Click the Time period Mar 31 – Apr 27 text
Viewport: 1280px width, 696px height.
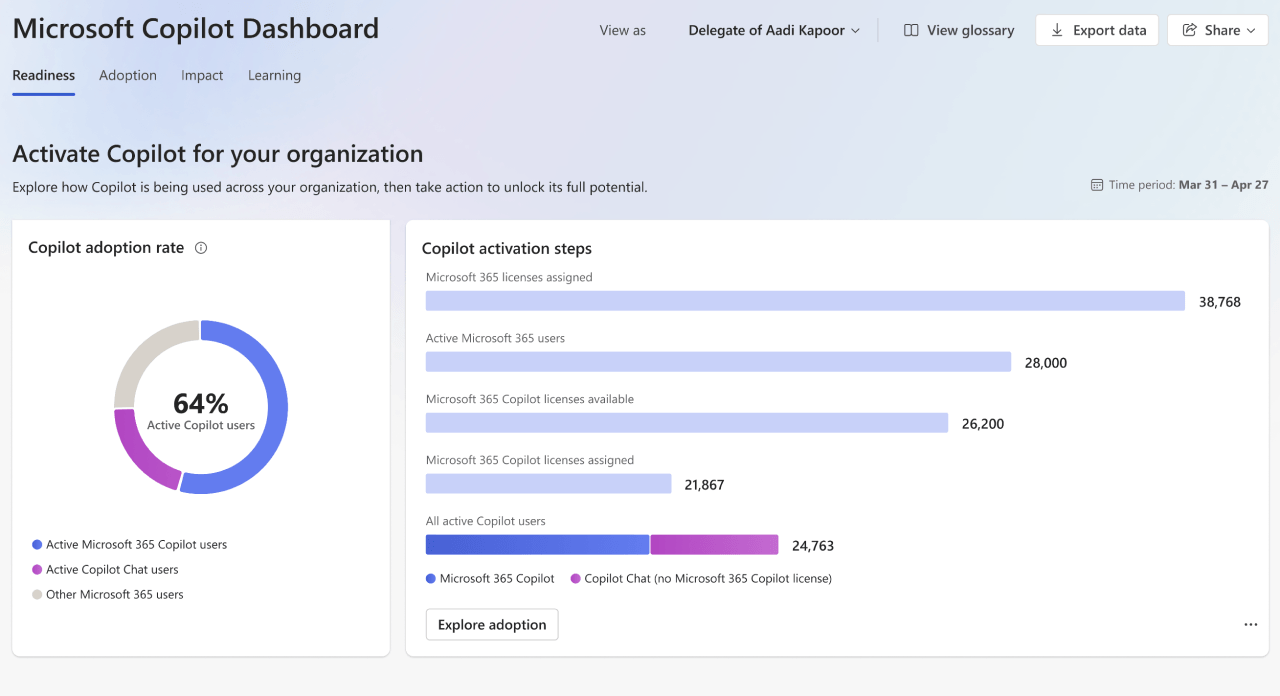[x=1188, y=185]
